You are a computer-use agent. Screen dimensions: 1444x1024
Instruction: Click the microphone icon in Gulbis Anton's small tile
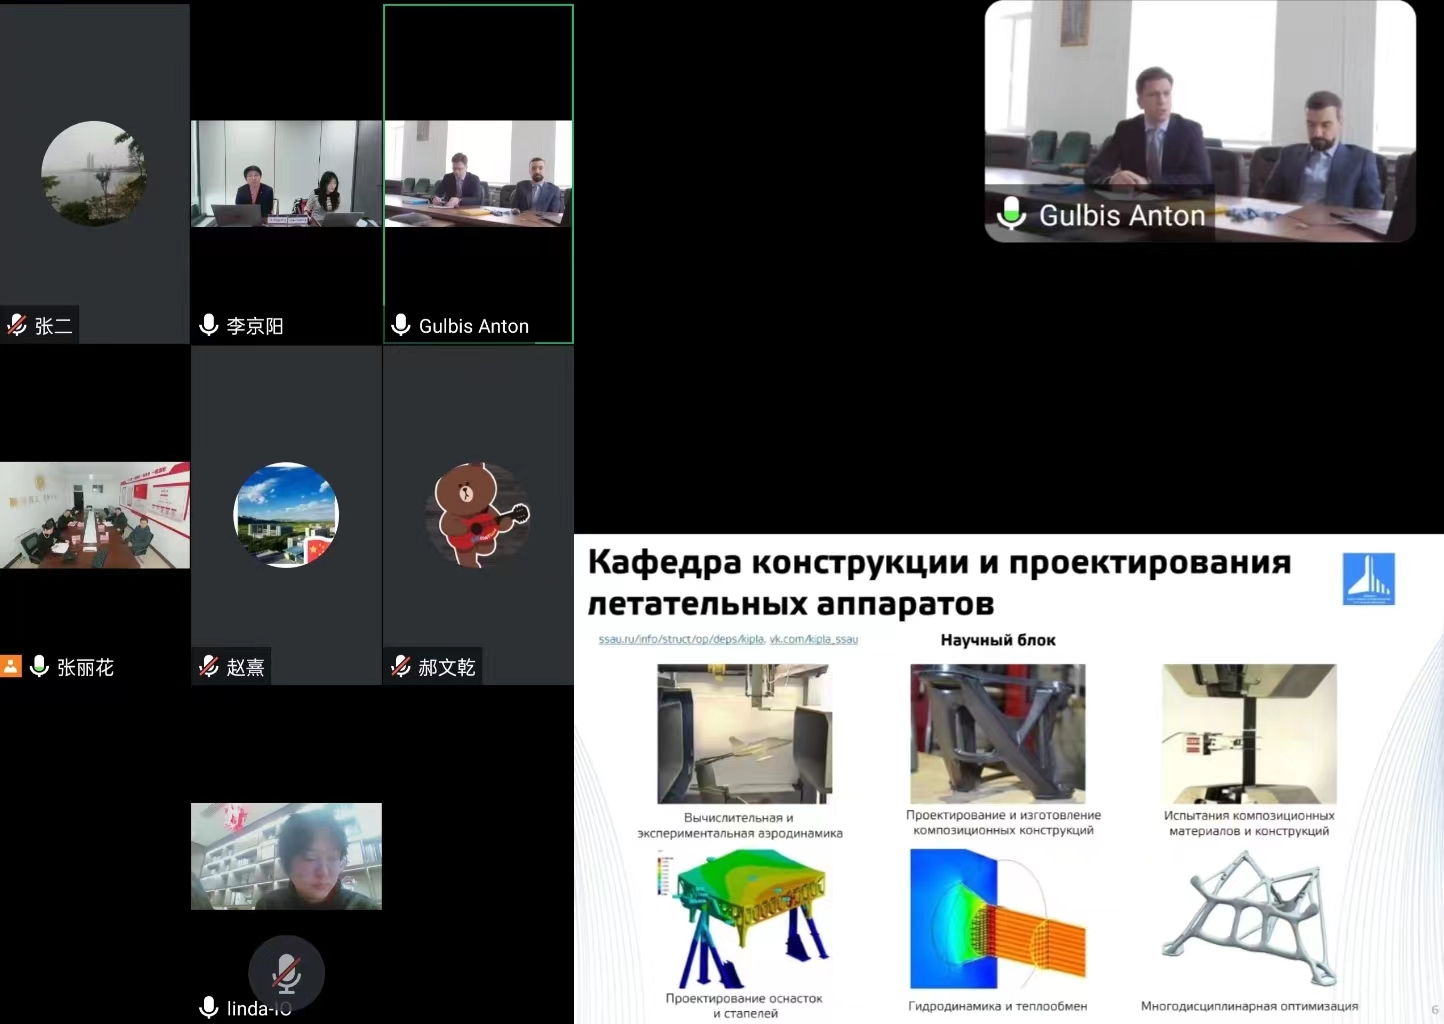click(401, 325)
